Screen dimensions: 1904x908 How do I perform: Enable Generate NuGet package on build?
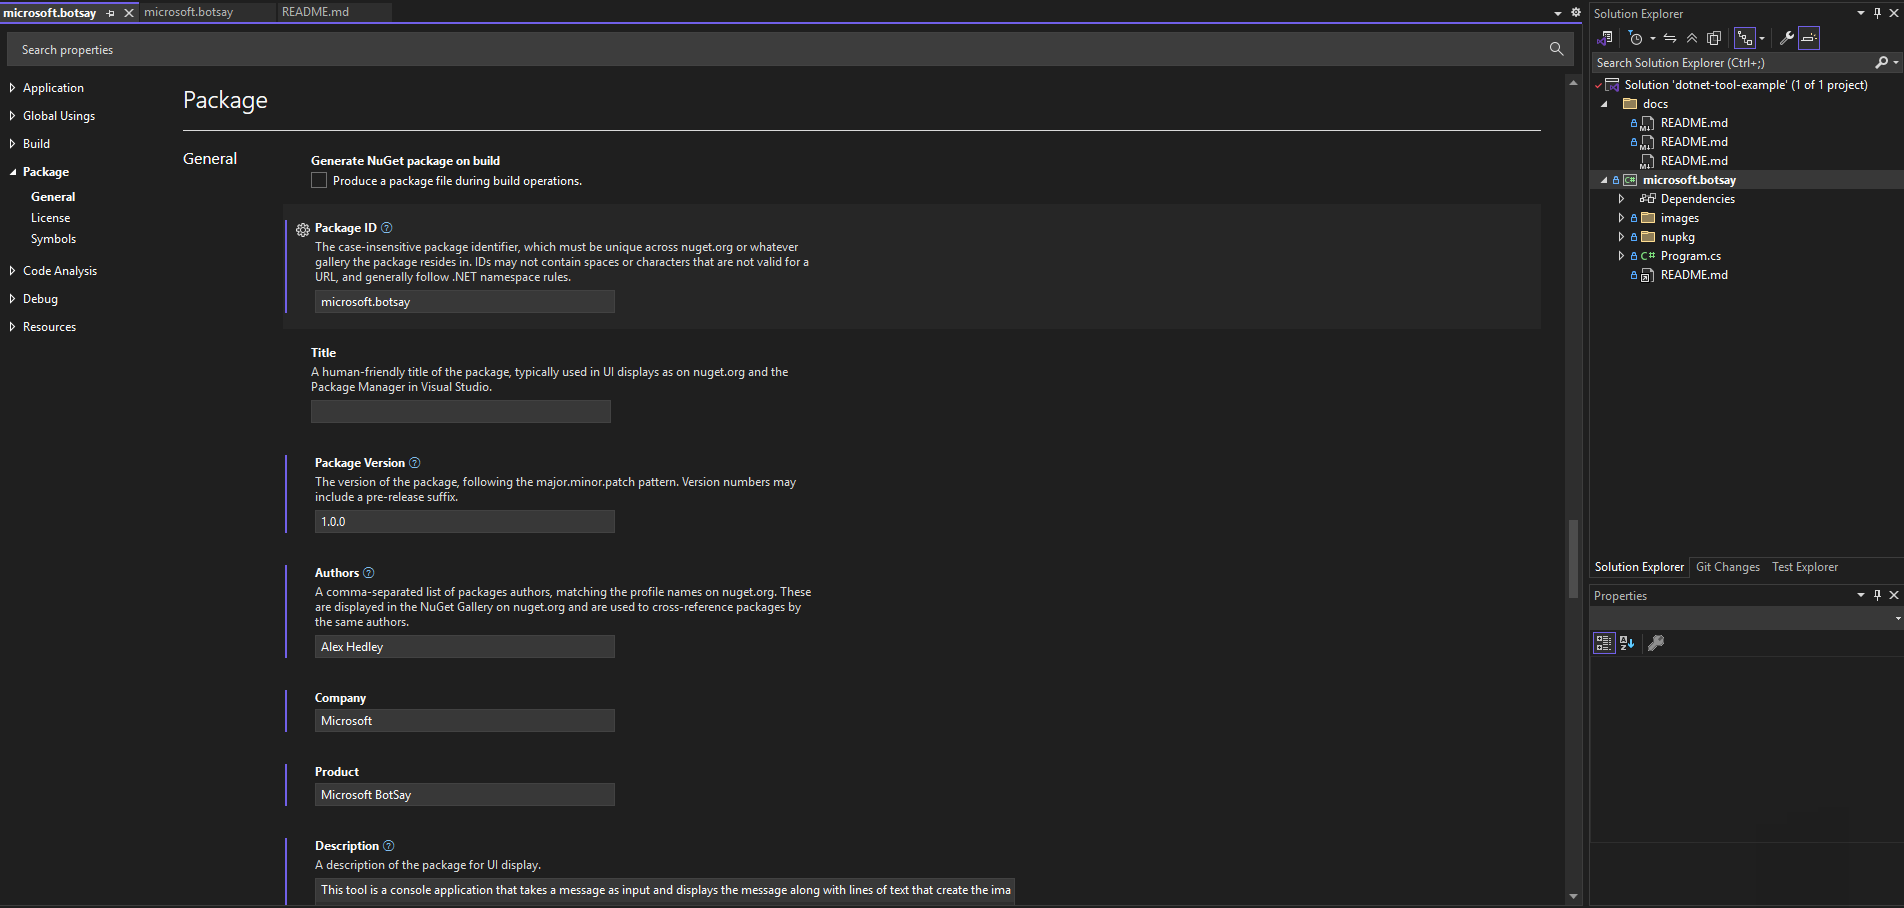[x=319, y=181]
